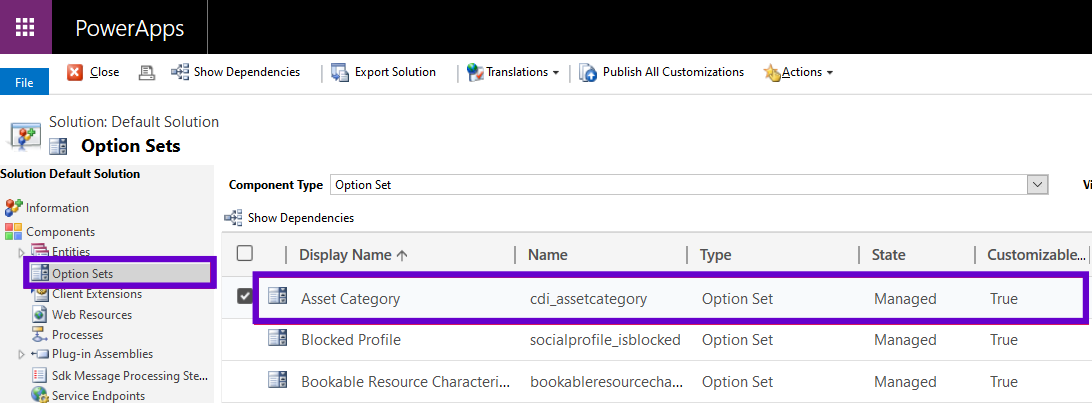Viewport: 1092px width, 403px height.
Task: Click the Service Endpoints icon
Action: (x=40, y=395)
